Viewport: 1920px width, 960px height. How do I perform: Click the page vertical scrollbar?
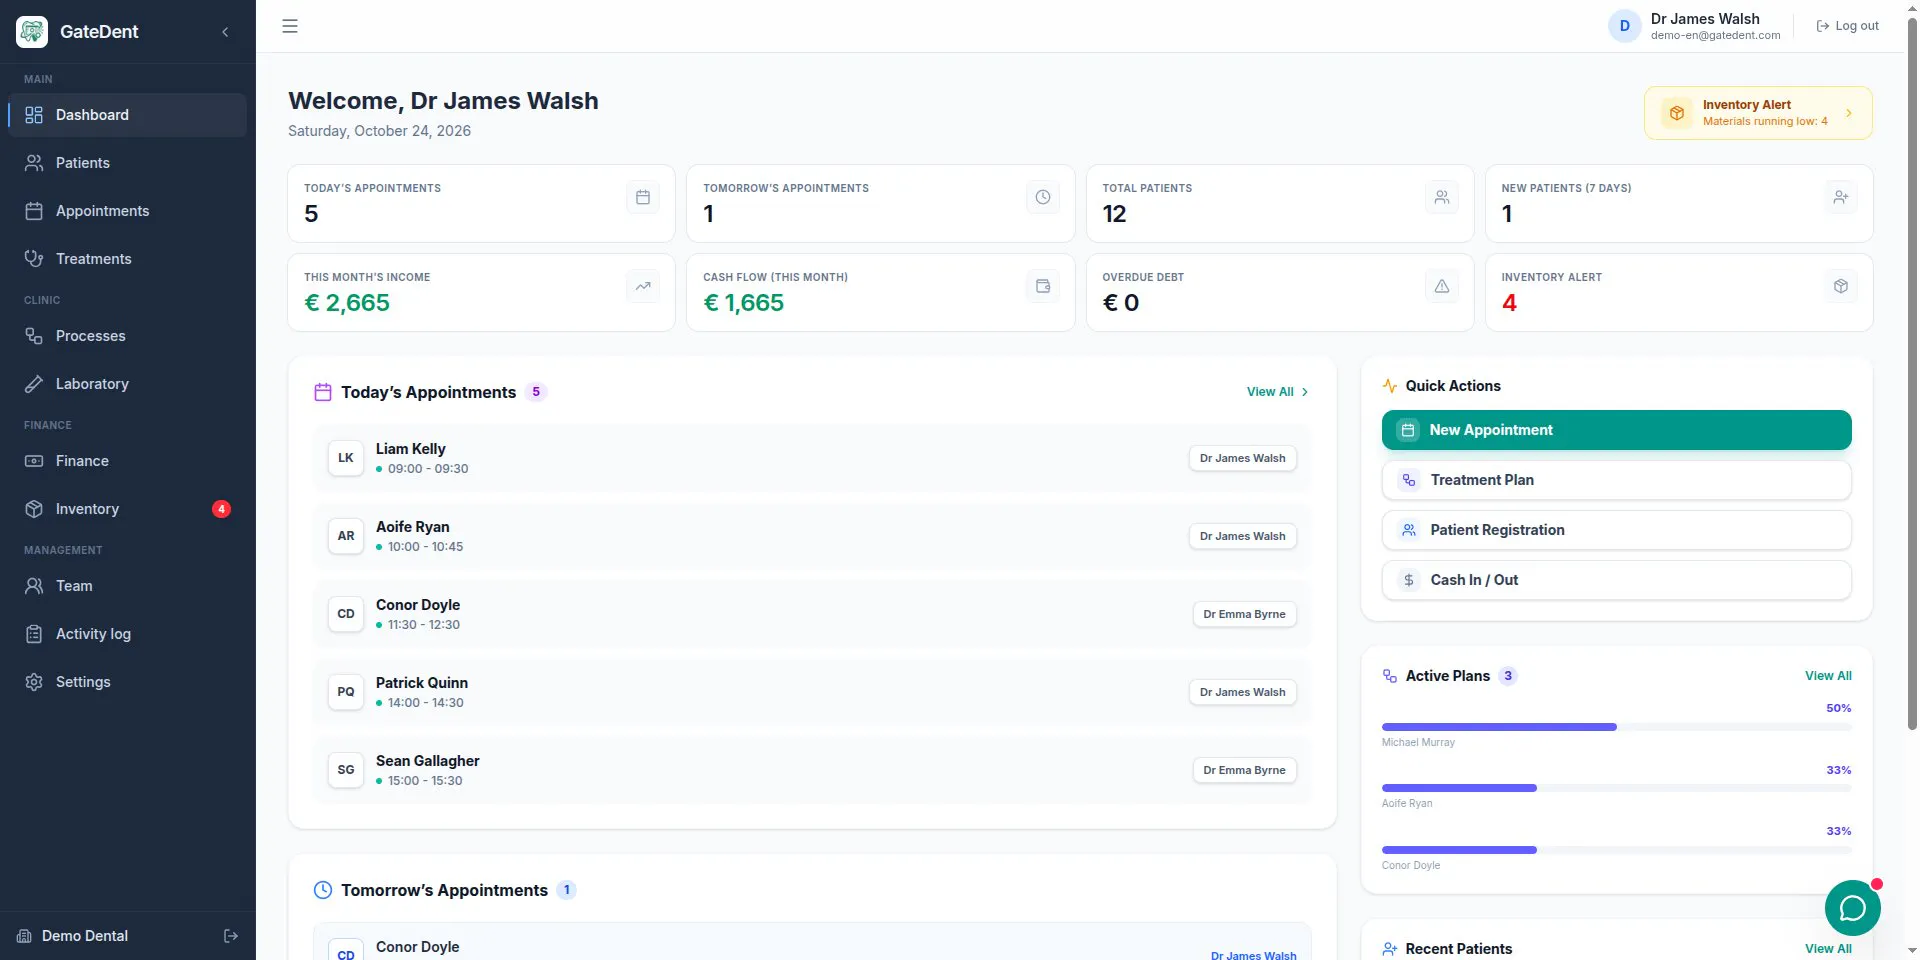1912,375
